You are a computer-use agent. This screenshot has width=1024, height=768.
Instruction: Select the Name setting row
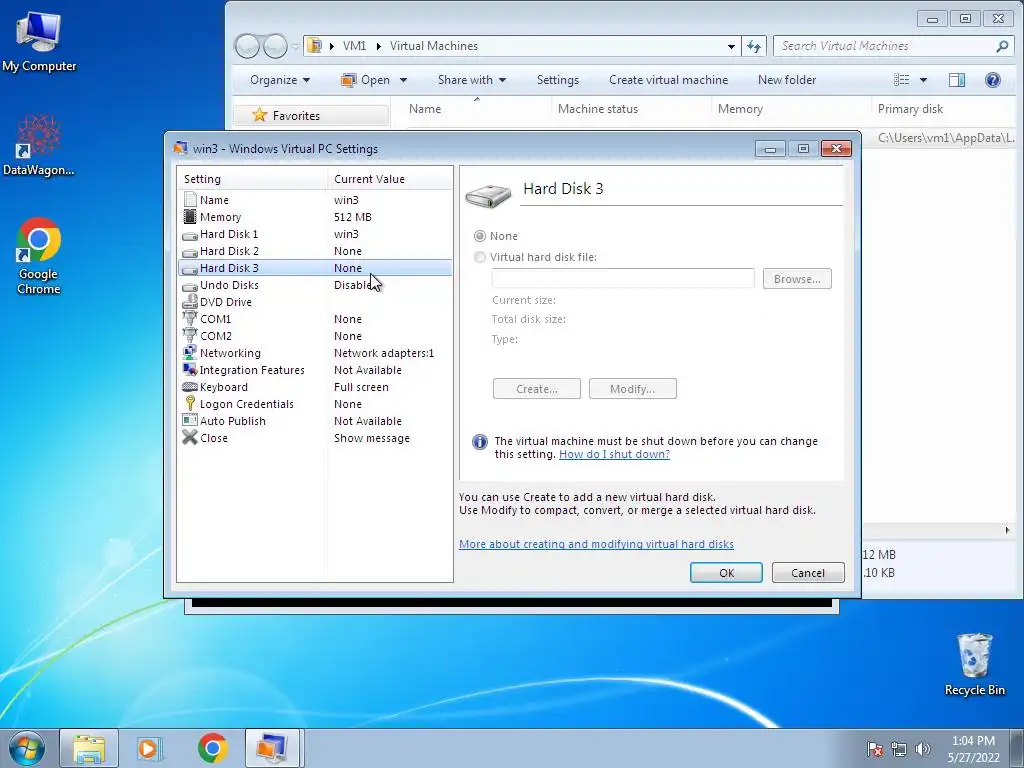[x=315, y=200]
